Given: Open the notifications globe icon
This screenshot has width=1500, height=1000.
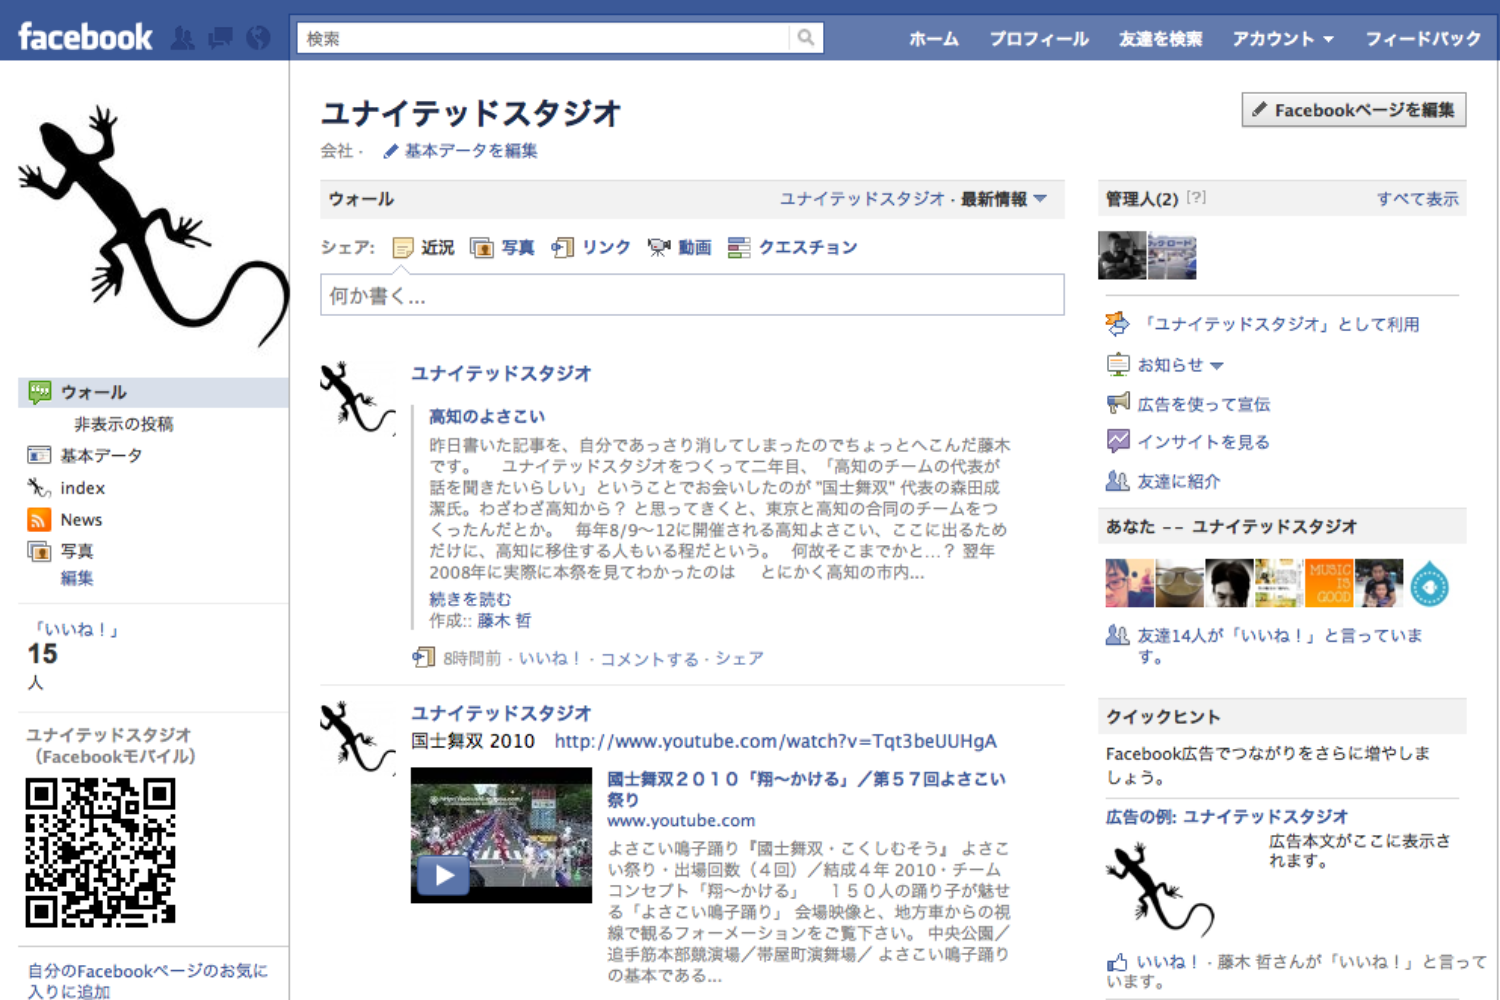Looking at the screenshot, I should (x=258, y=38).
